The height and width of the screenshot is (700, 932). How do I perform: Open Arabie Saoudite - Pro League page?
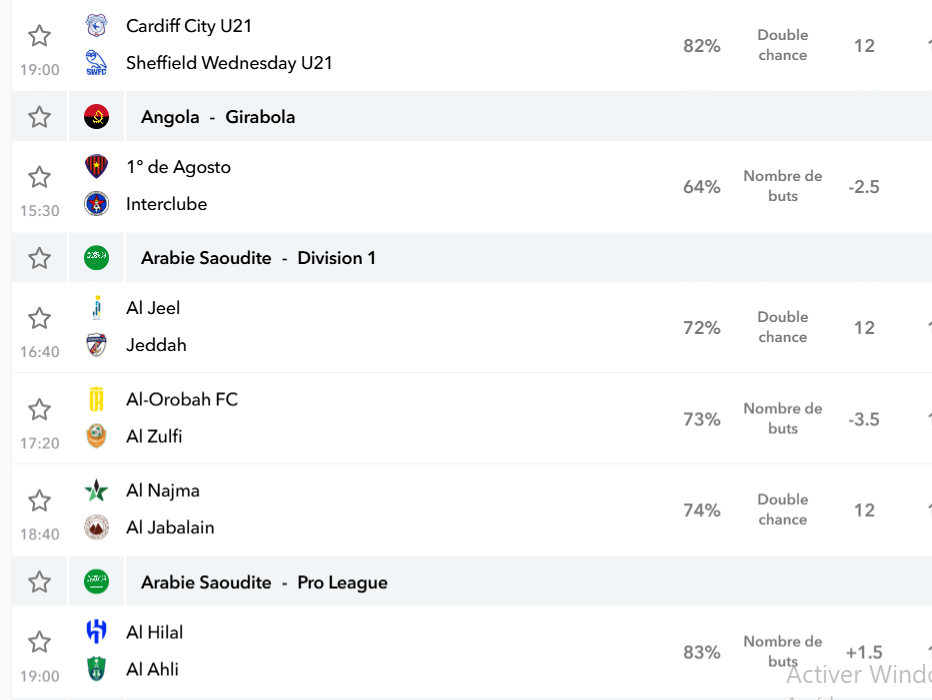[x=264, y=582]
